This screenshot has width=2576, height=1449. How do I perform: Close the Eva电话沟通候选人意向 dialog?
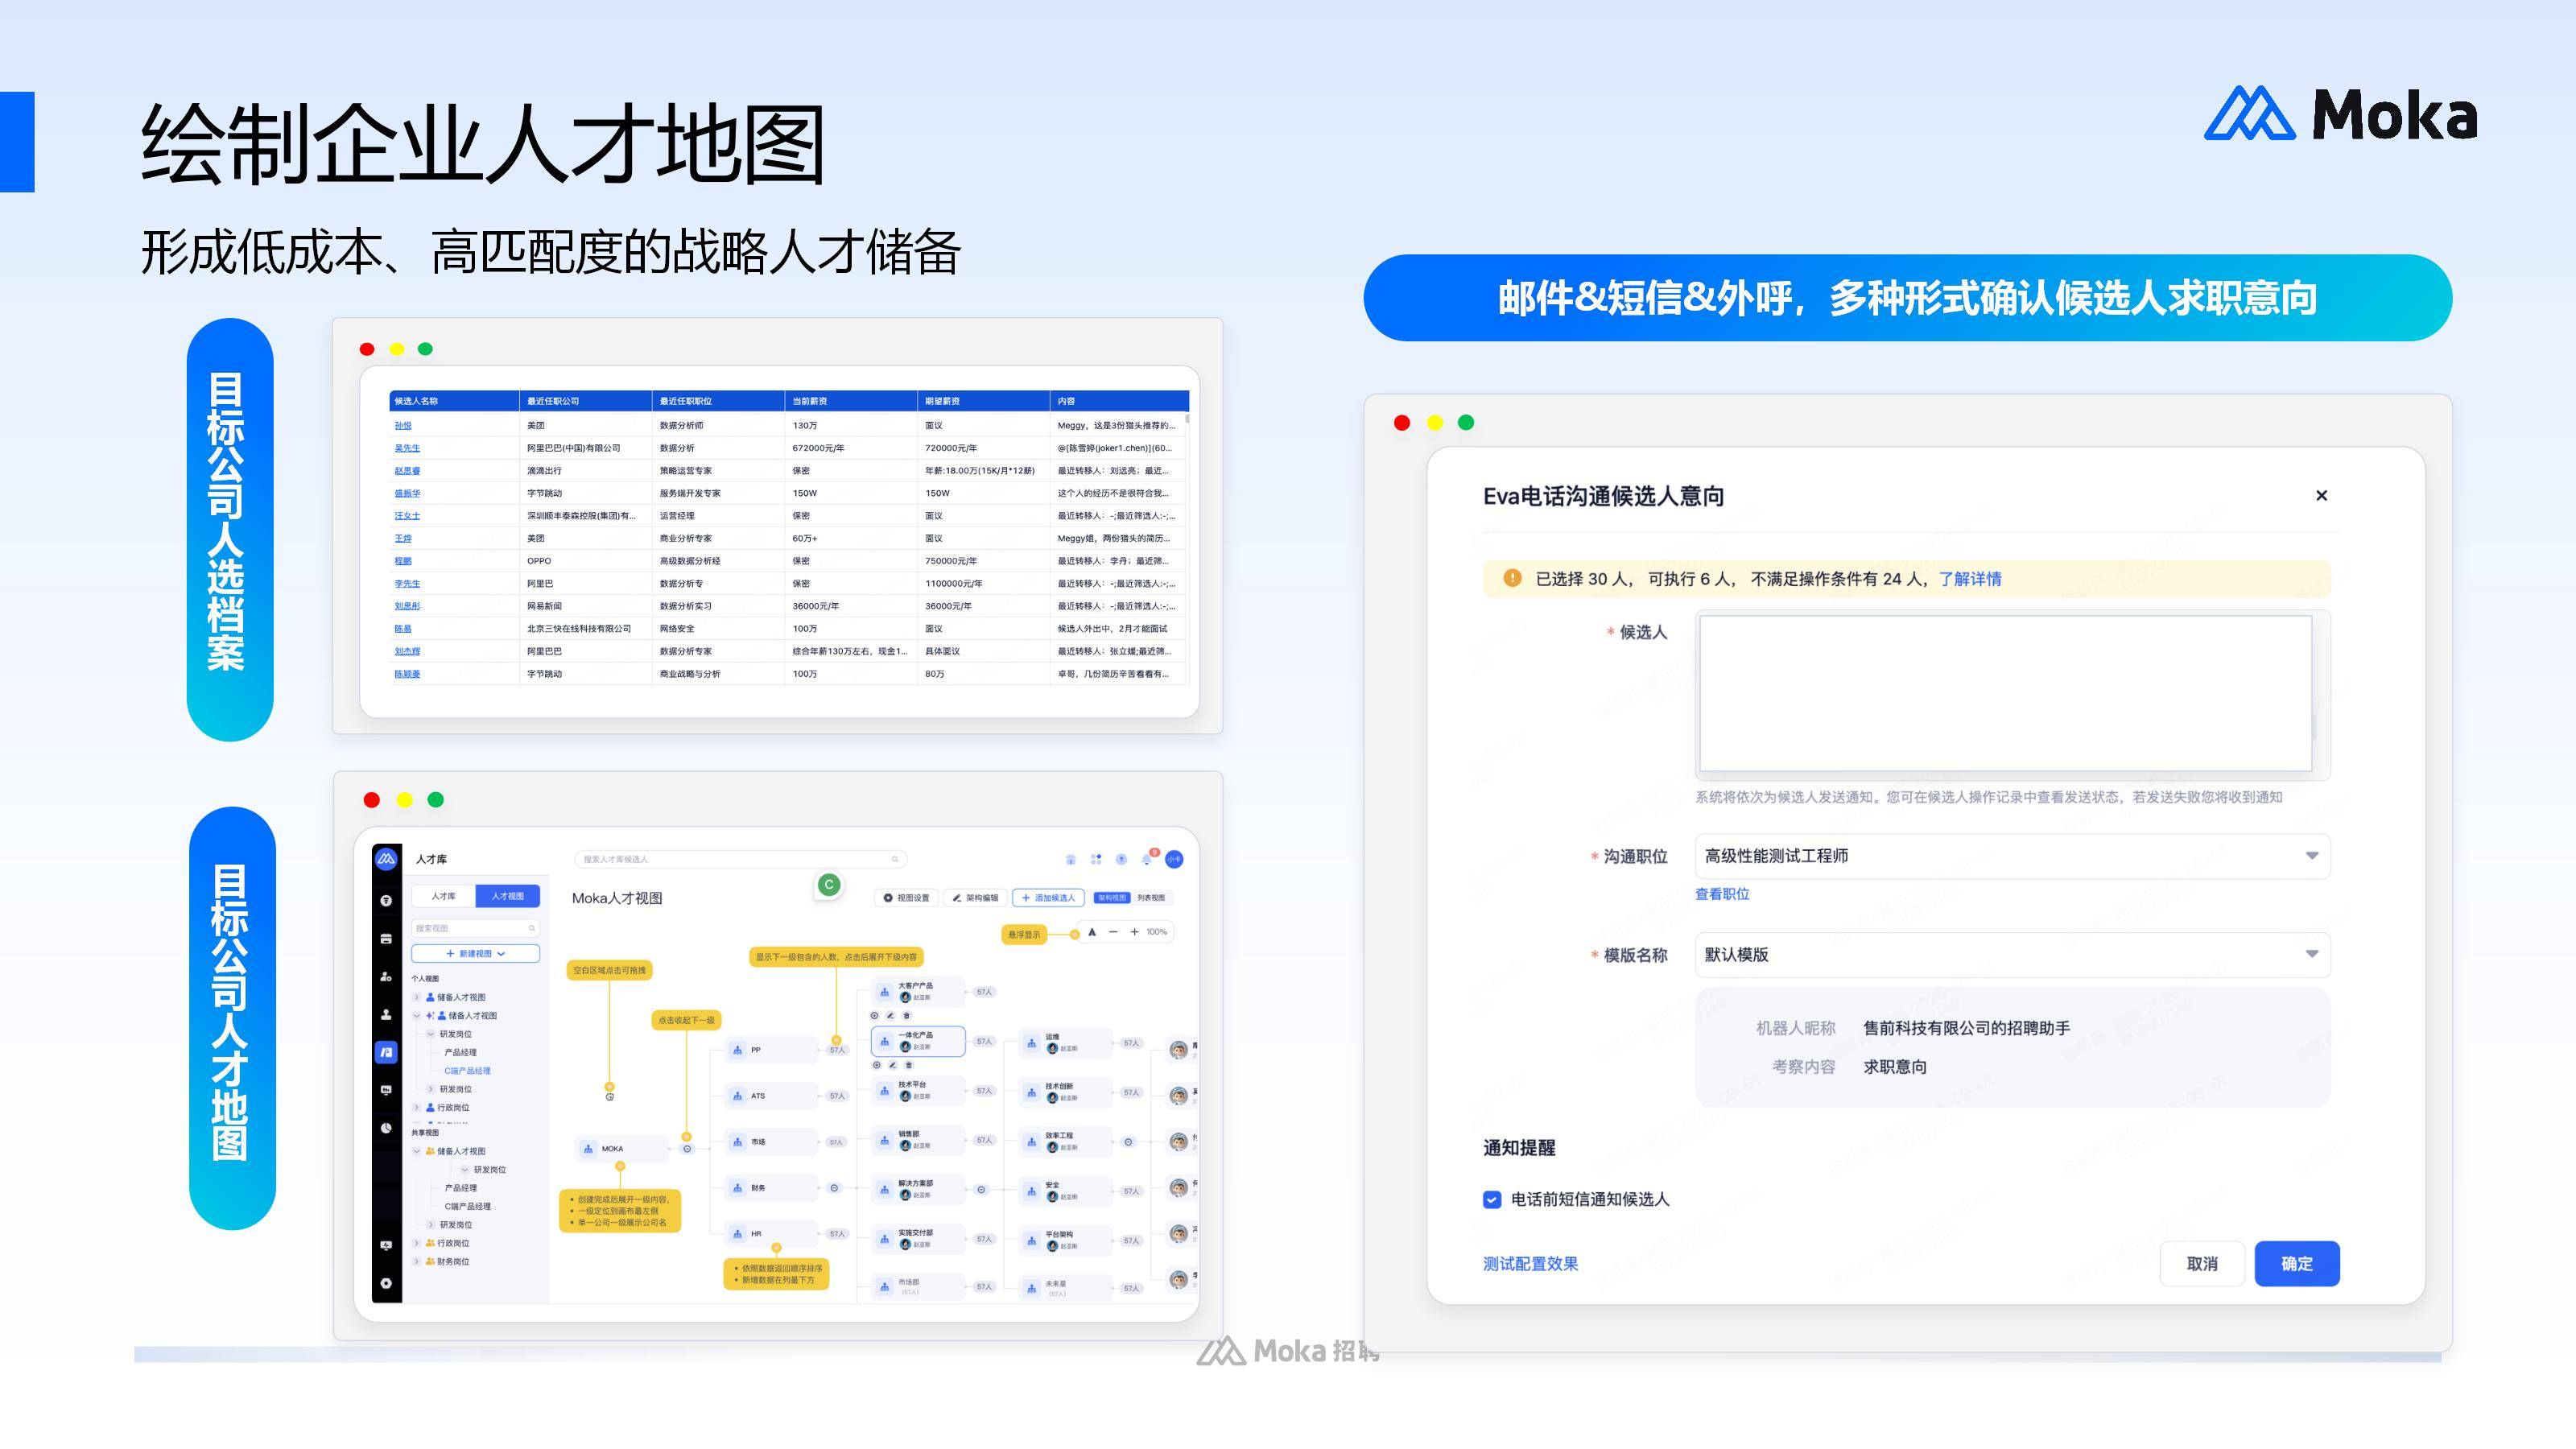point(2321,495)
